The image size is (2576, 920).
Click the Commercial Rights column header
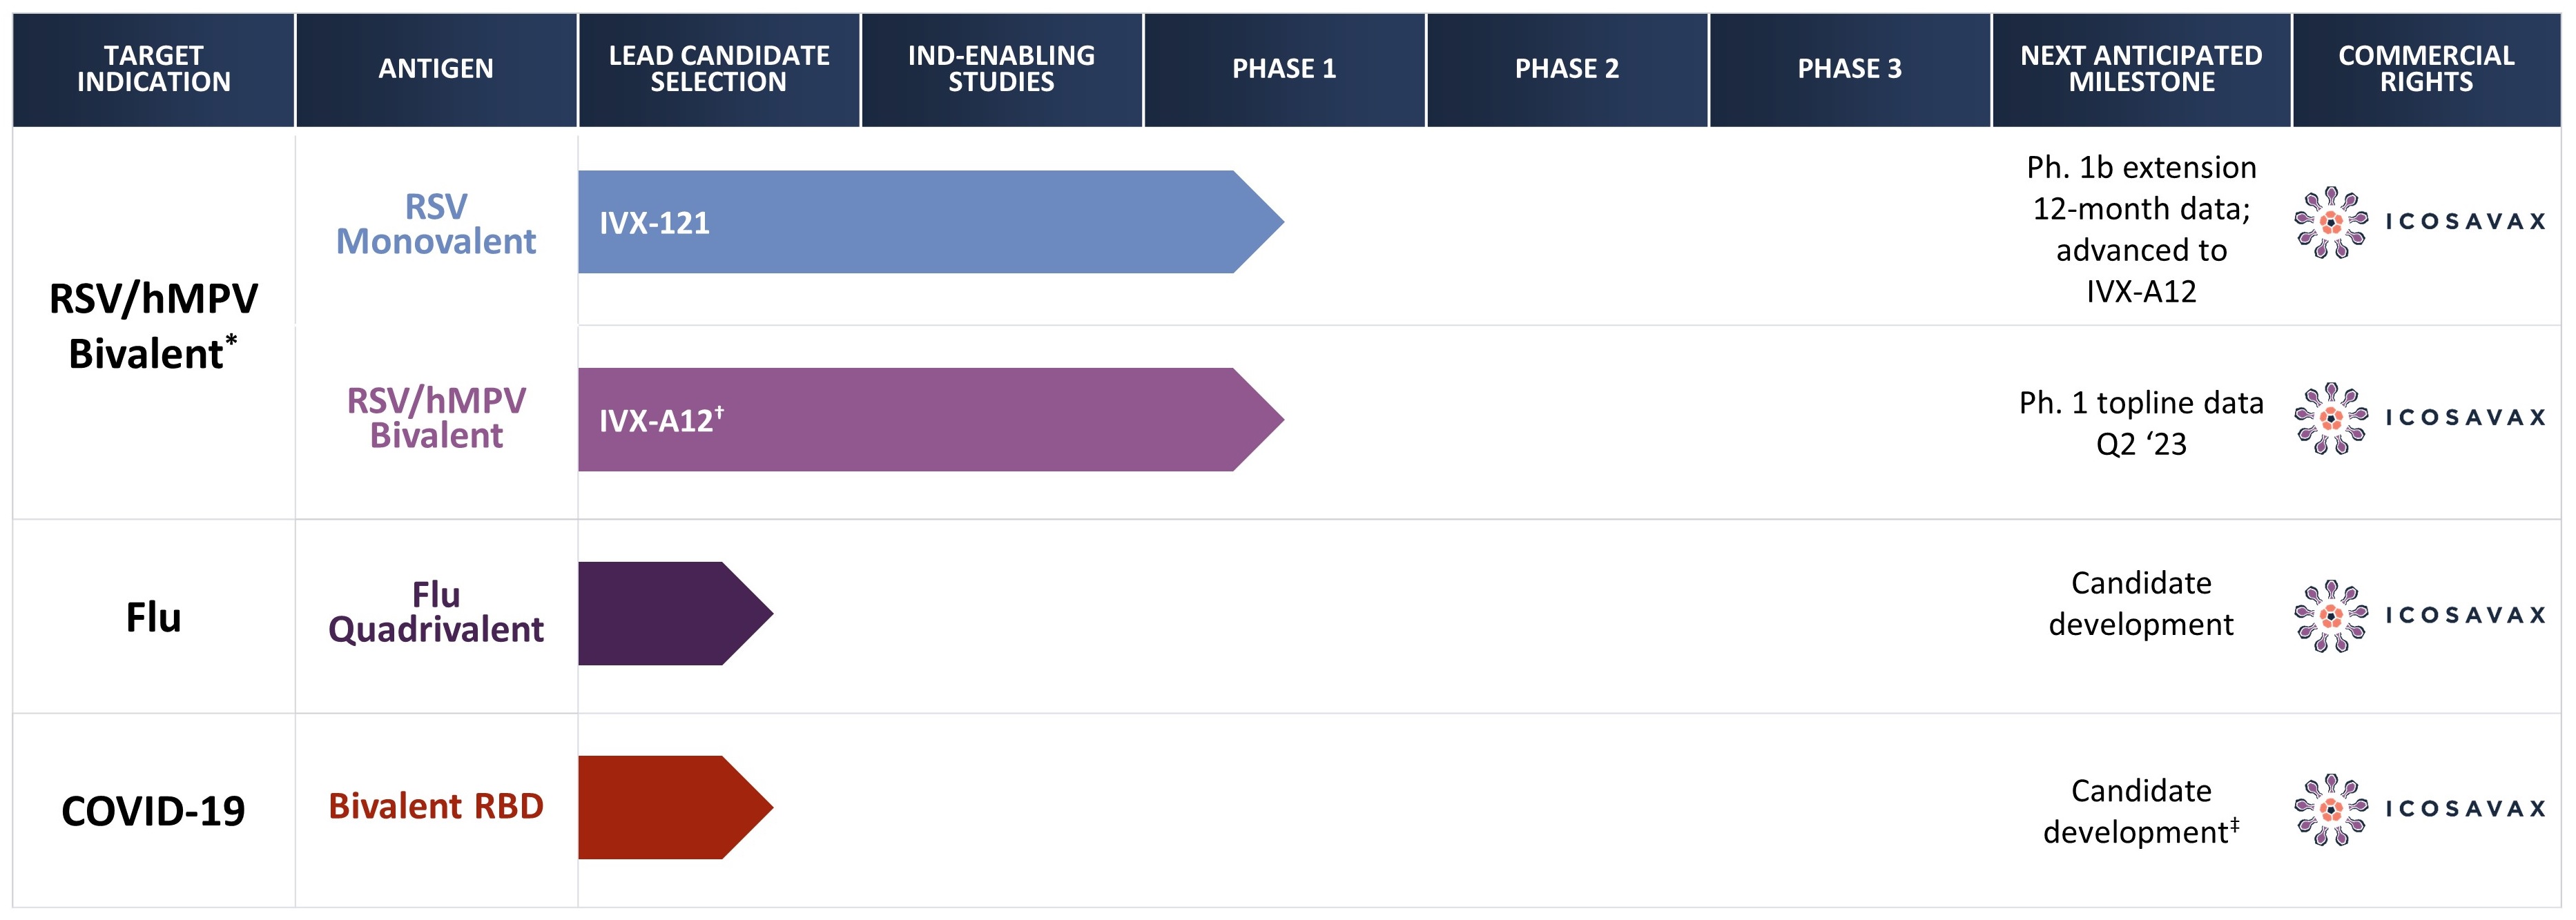coord(2426,69)
